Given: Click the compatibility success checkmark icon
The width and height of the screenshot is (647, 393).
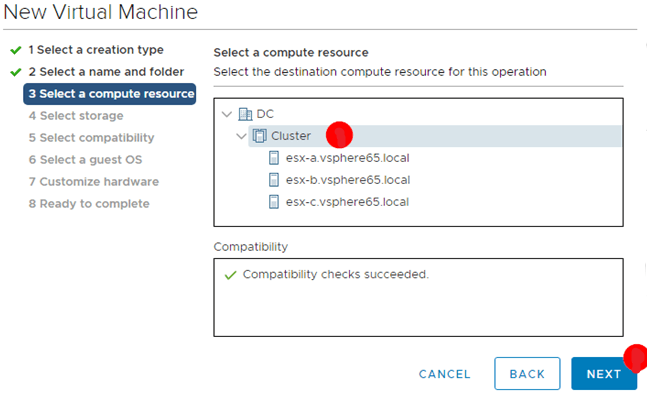Looking at the screenshot, I should coord(230,275).
